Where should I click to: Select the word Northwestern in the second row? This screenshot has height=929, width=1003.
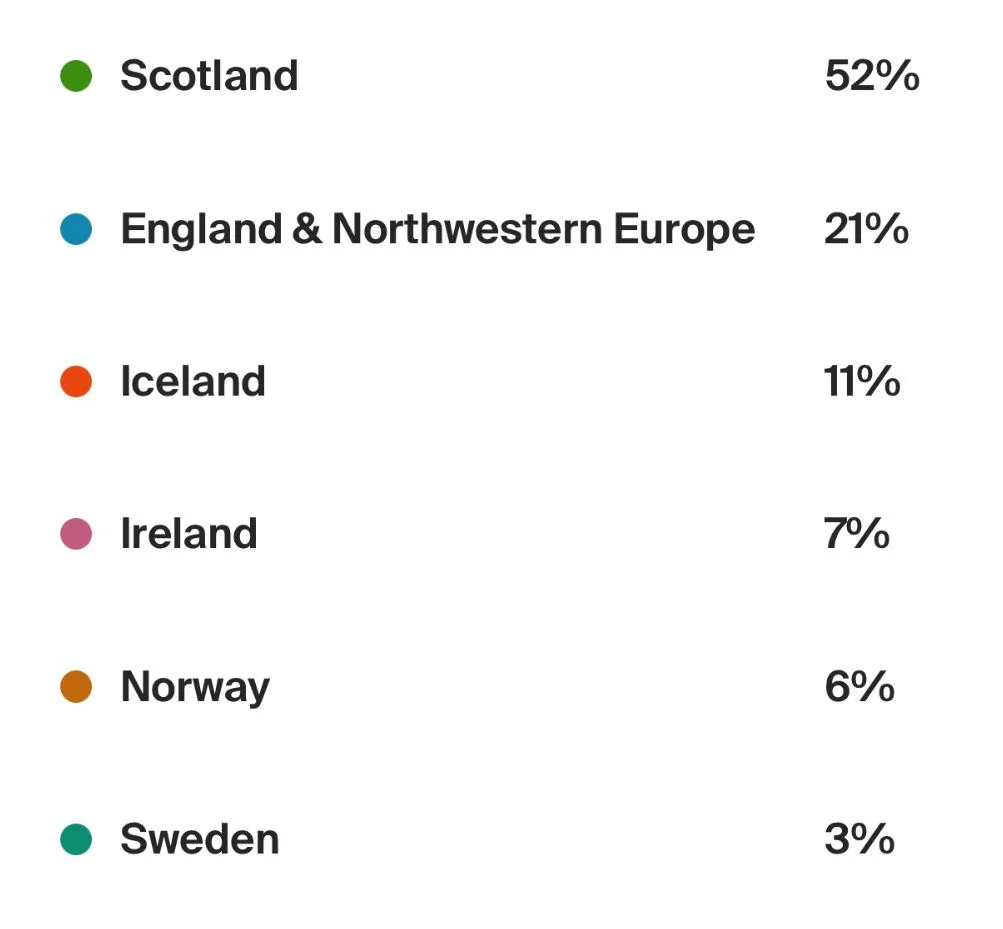tap(468, 229)
